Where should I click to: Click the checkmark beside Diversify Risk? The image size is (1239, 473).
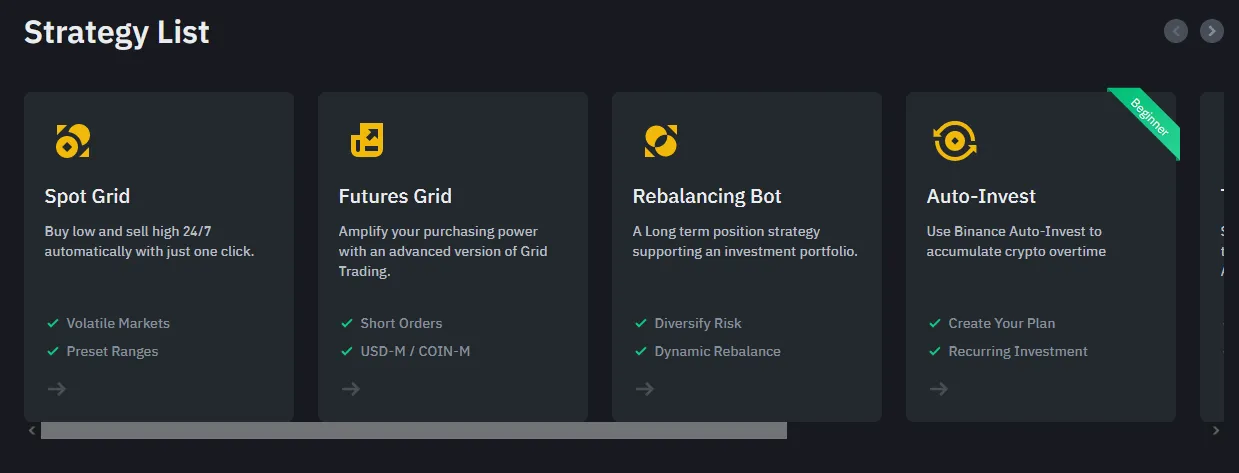tap(641, 323)
